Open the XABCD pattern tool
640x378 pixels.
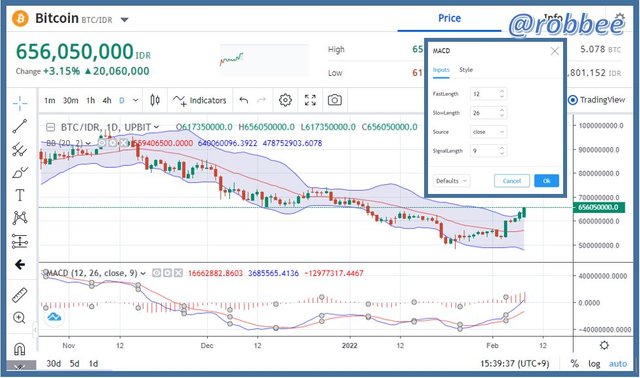19,218
